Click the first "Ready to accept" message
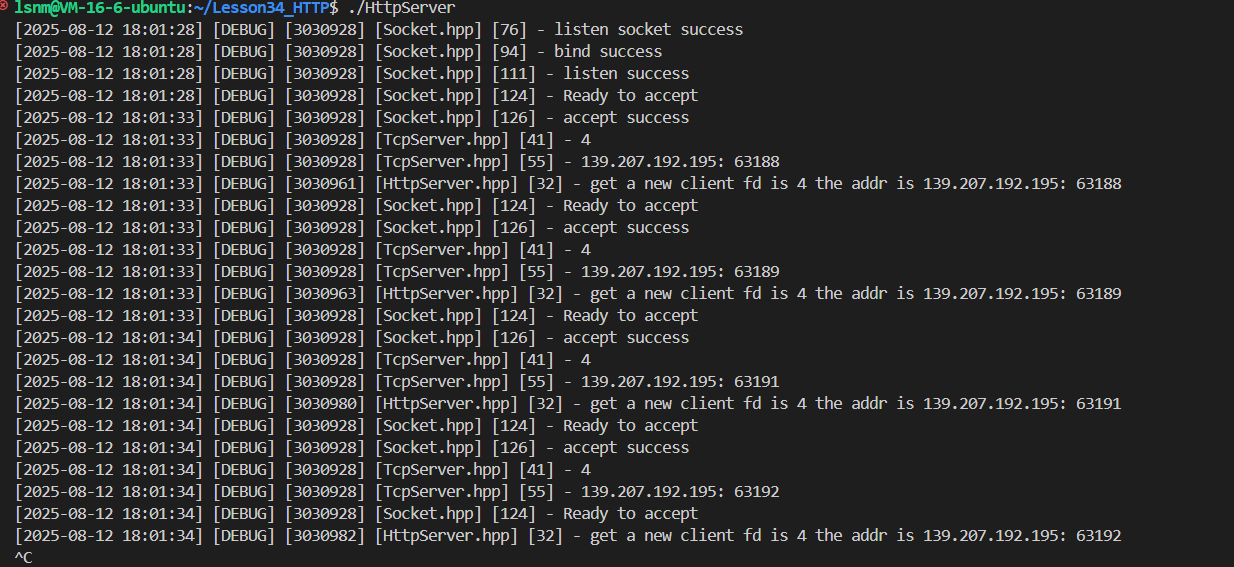This screenshot has height=567, width=1234. coord(630,96)
